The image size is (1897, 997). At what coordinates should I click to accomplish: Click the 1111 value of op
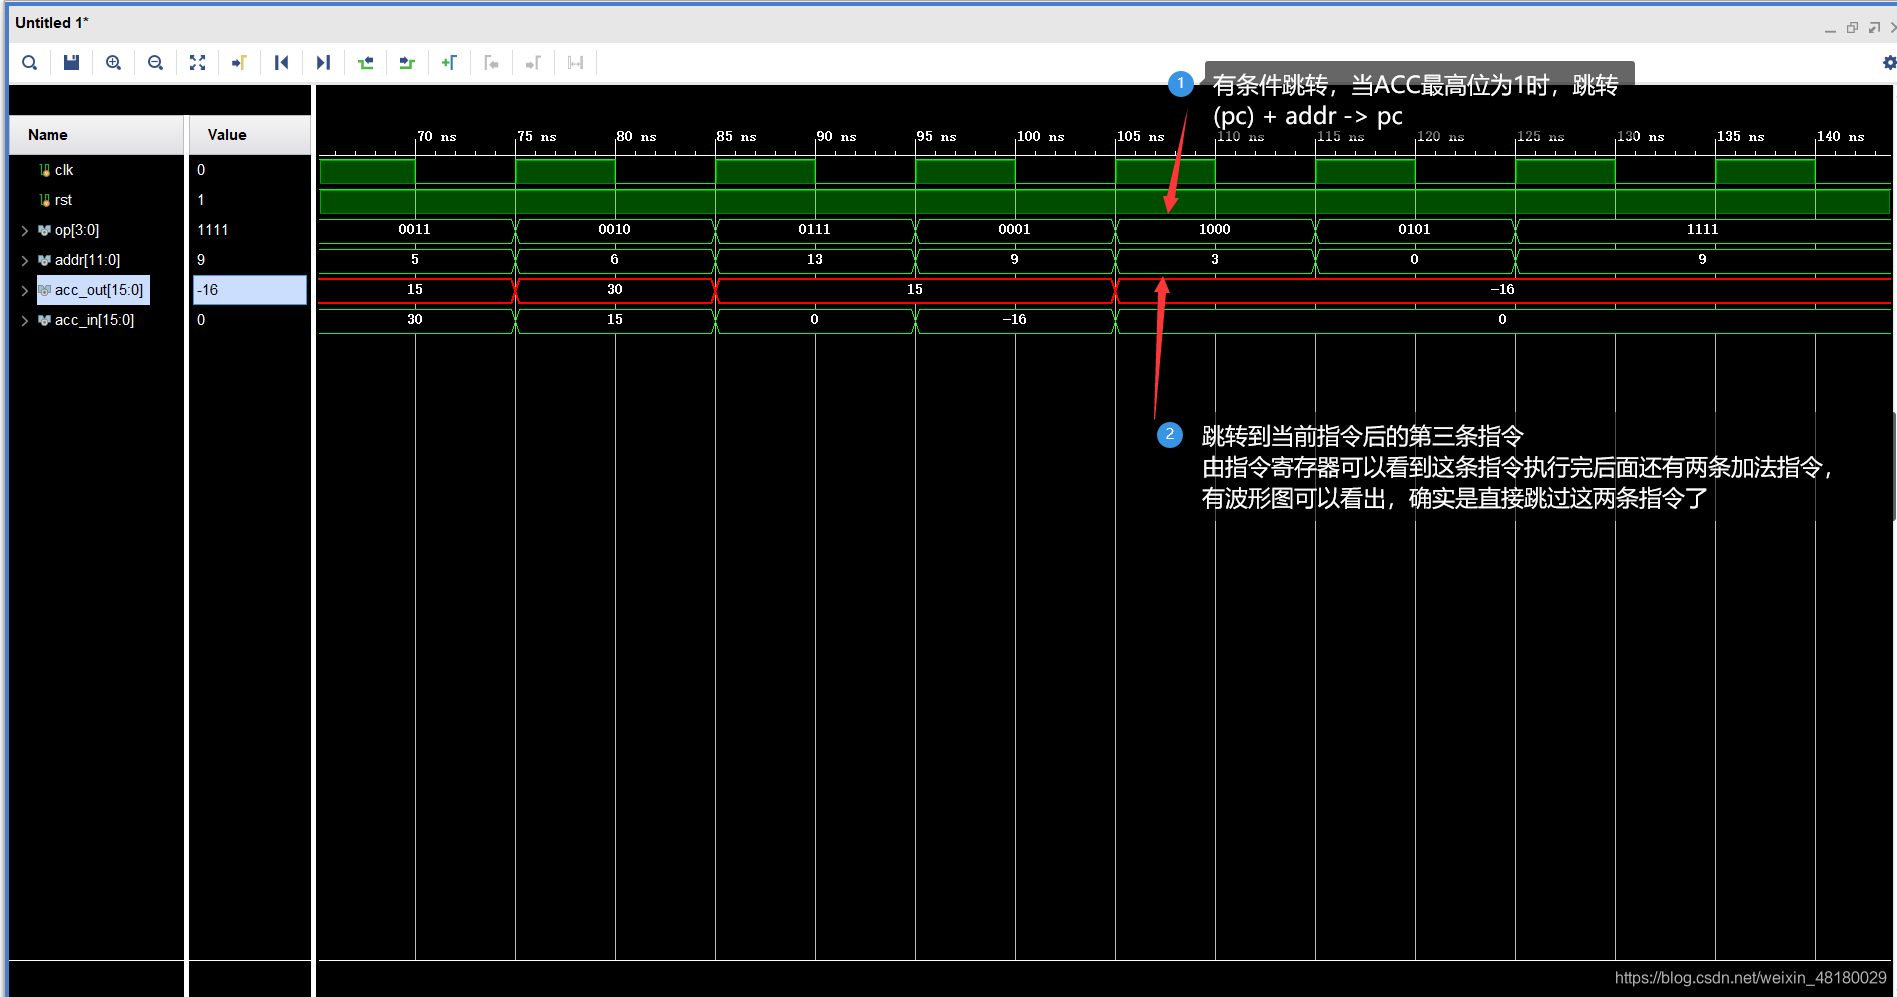tap(213, 230)
